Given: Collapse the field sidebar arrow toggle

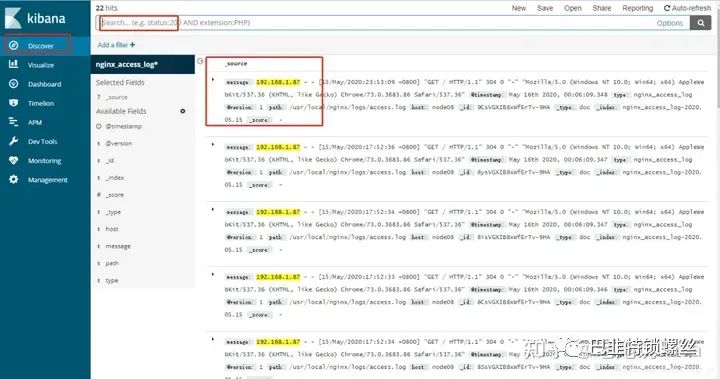Looking at the screenshot, I should (x=200, y=61).
